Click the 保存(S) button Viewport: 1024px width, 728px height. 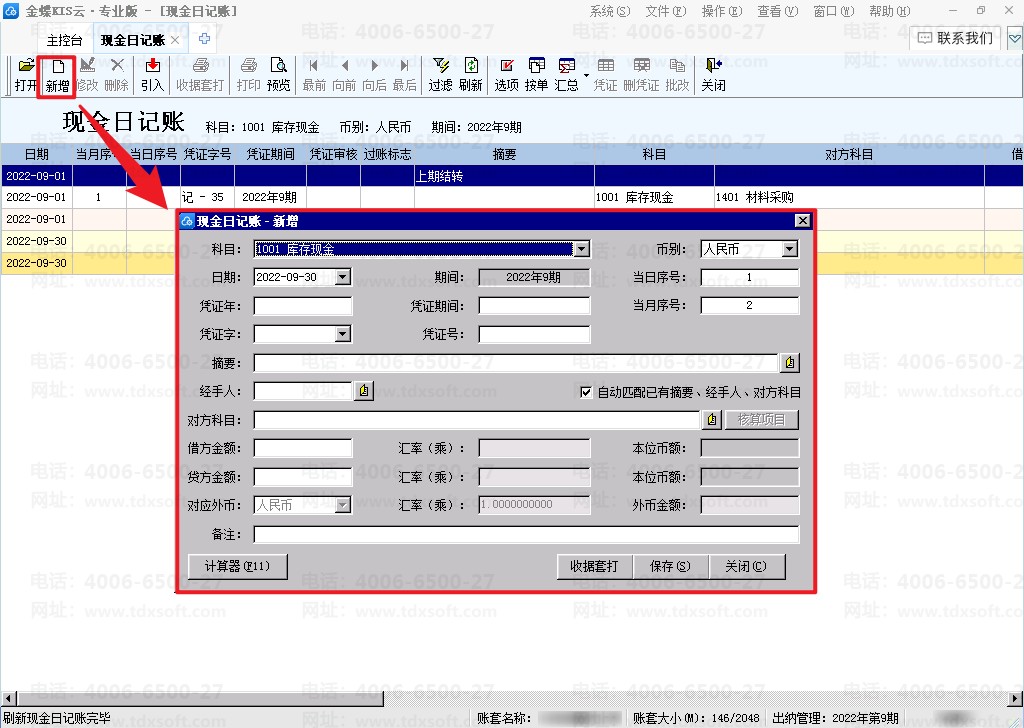coord(670,566)
